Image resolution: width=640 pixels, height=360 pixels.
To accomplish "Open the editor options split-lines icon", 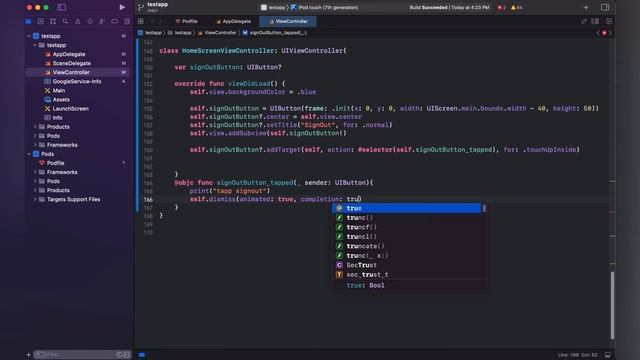I will click(596, 21).
